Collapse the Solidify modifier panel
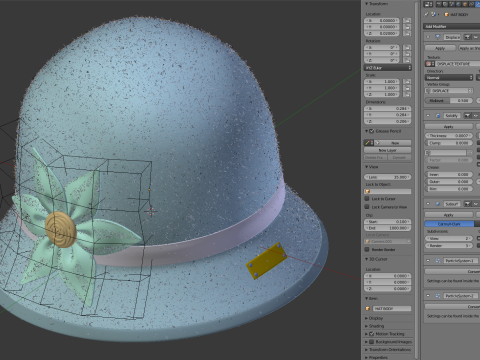Screen dimensions: 480x360 [x=428, y=116]
